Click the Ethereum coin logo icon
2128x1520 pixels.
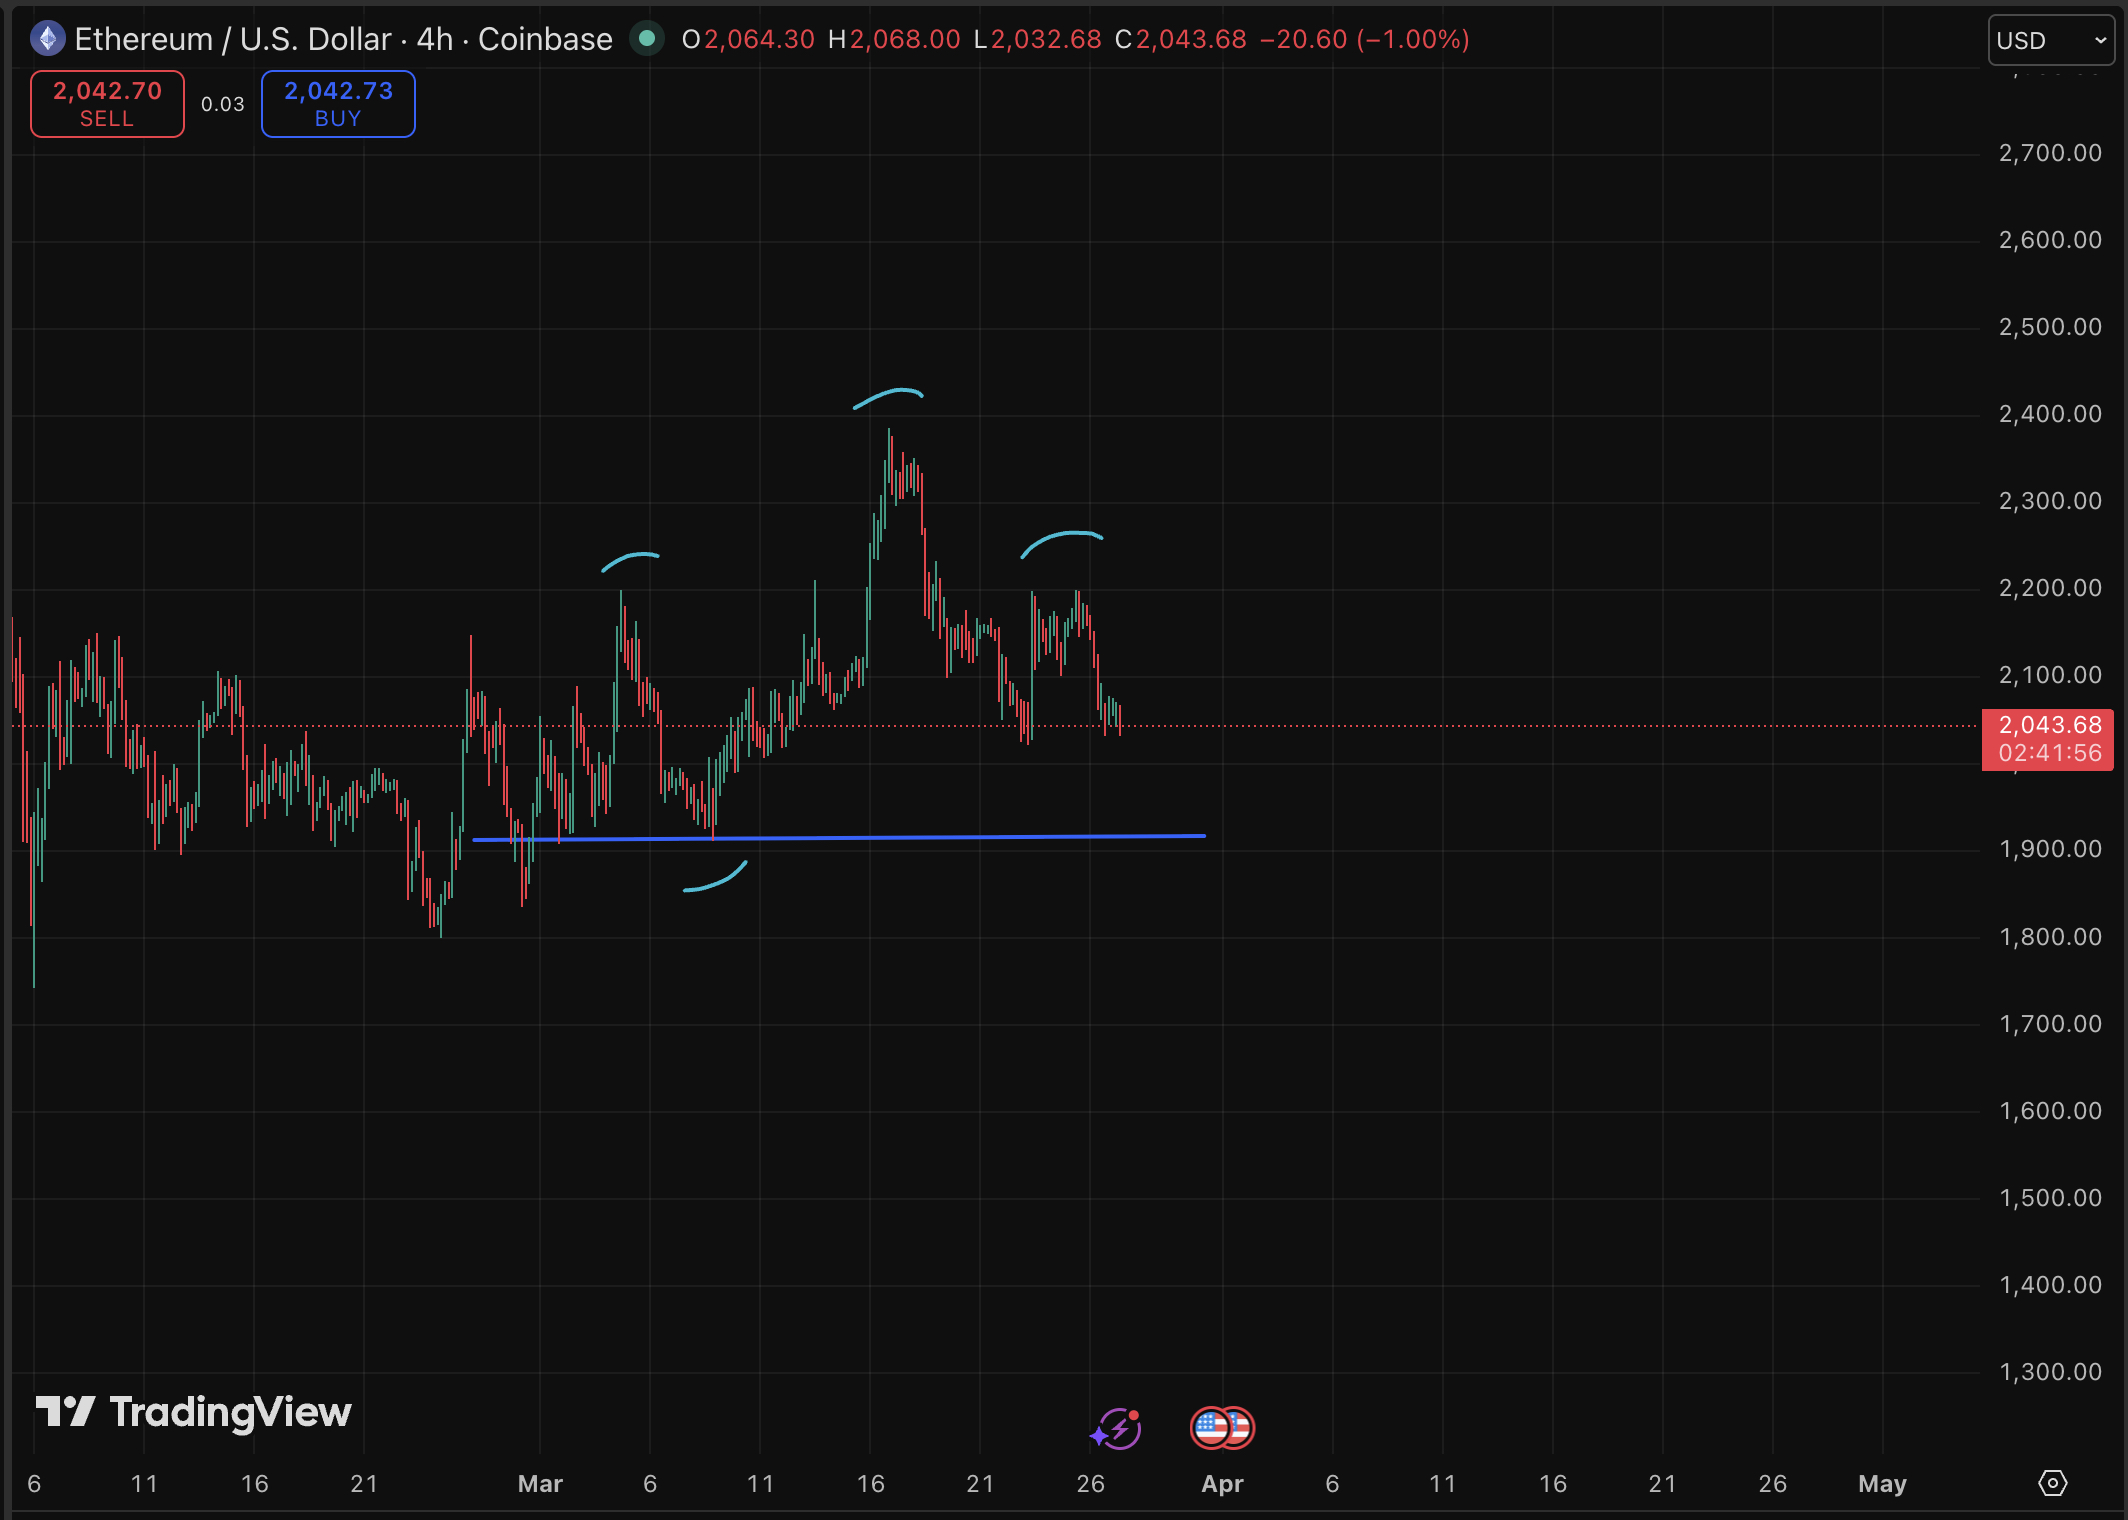pos(47,39)
